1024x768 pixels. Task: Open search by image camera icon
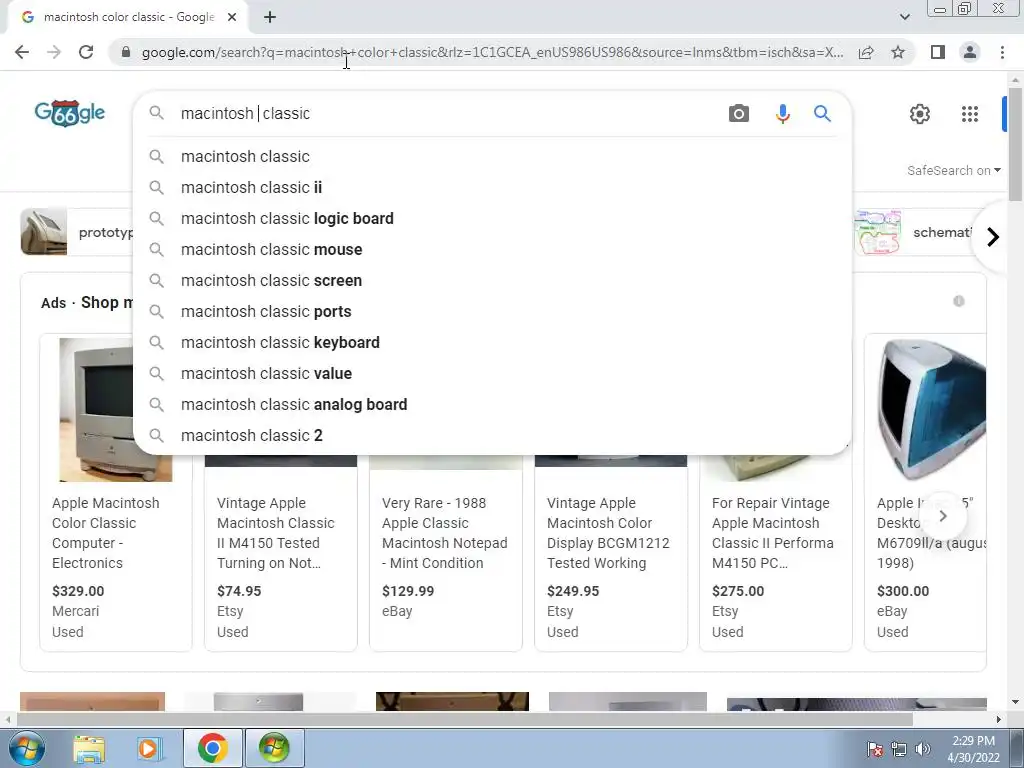pyautogui.click(x=739, y=114)
